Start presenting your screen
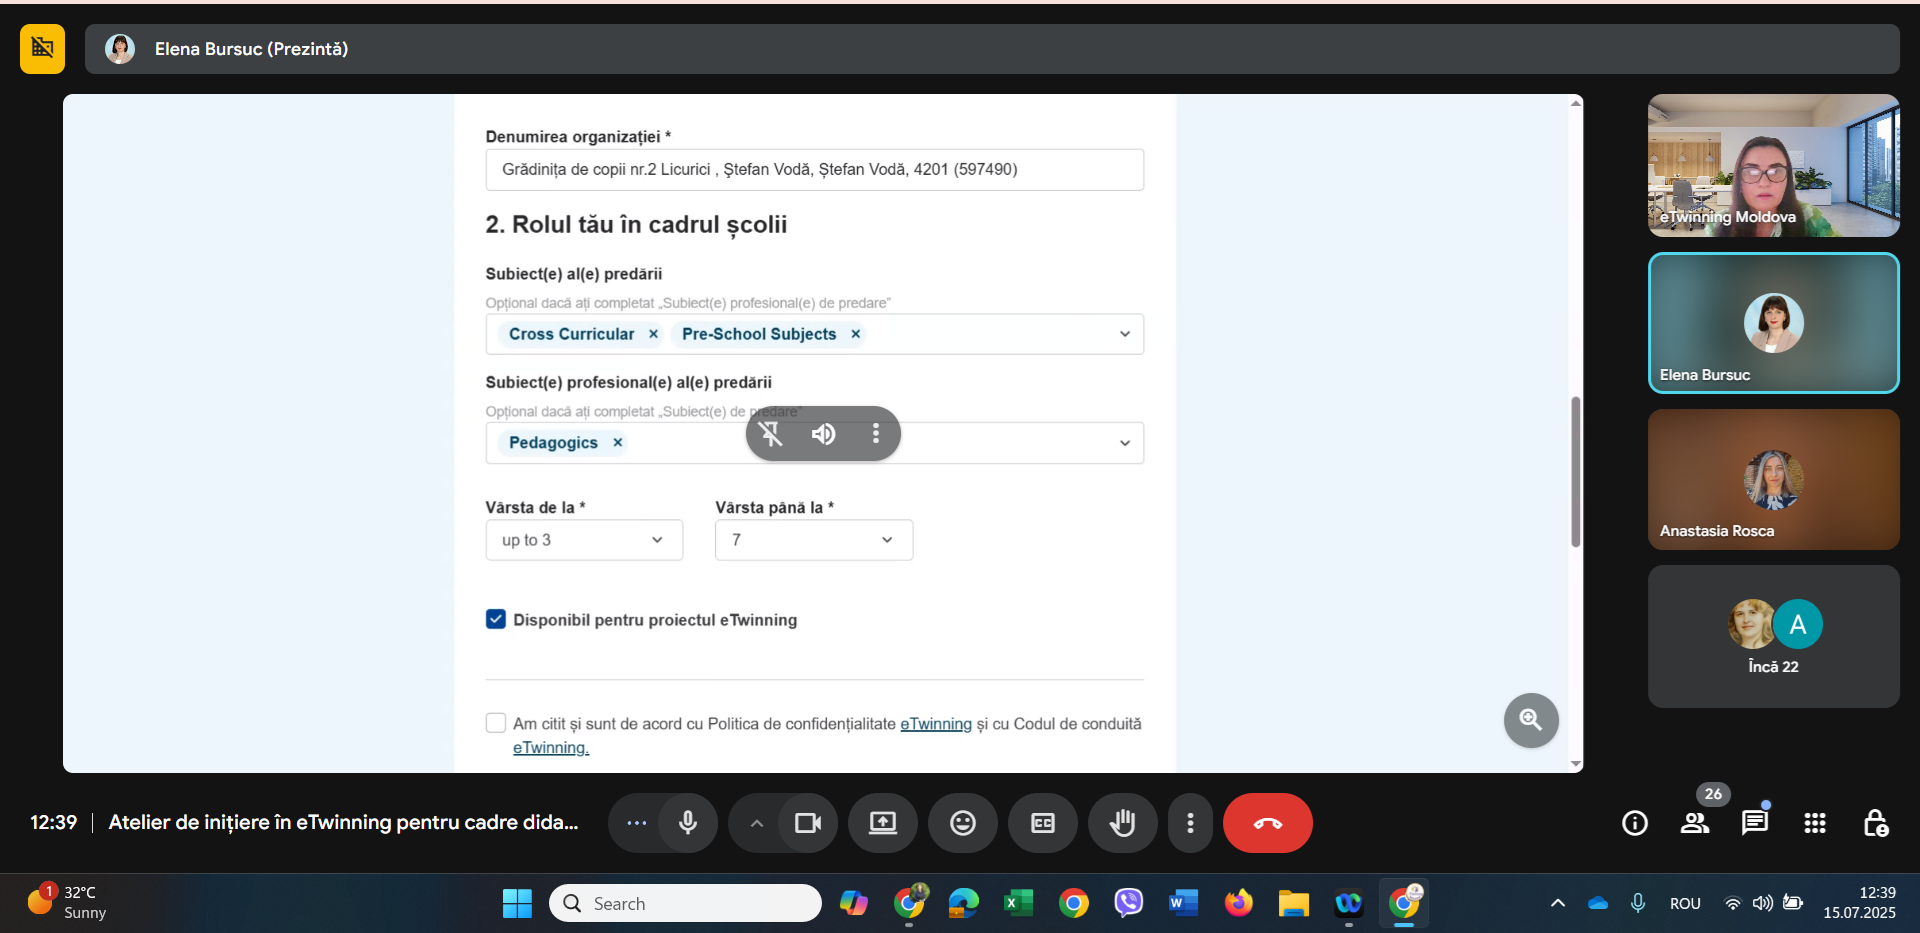The width and height of the screenshot is (1920, 933). click(x=882, y=823)
